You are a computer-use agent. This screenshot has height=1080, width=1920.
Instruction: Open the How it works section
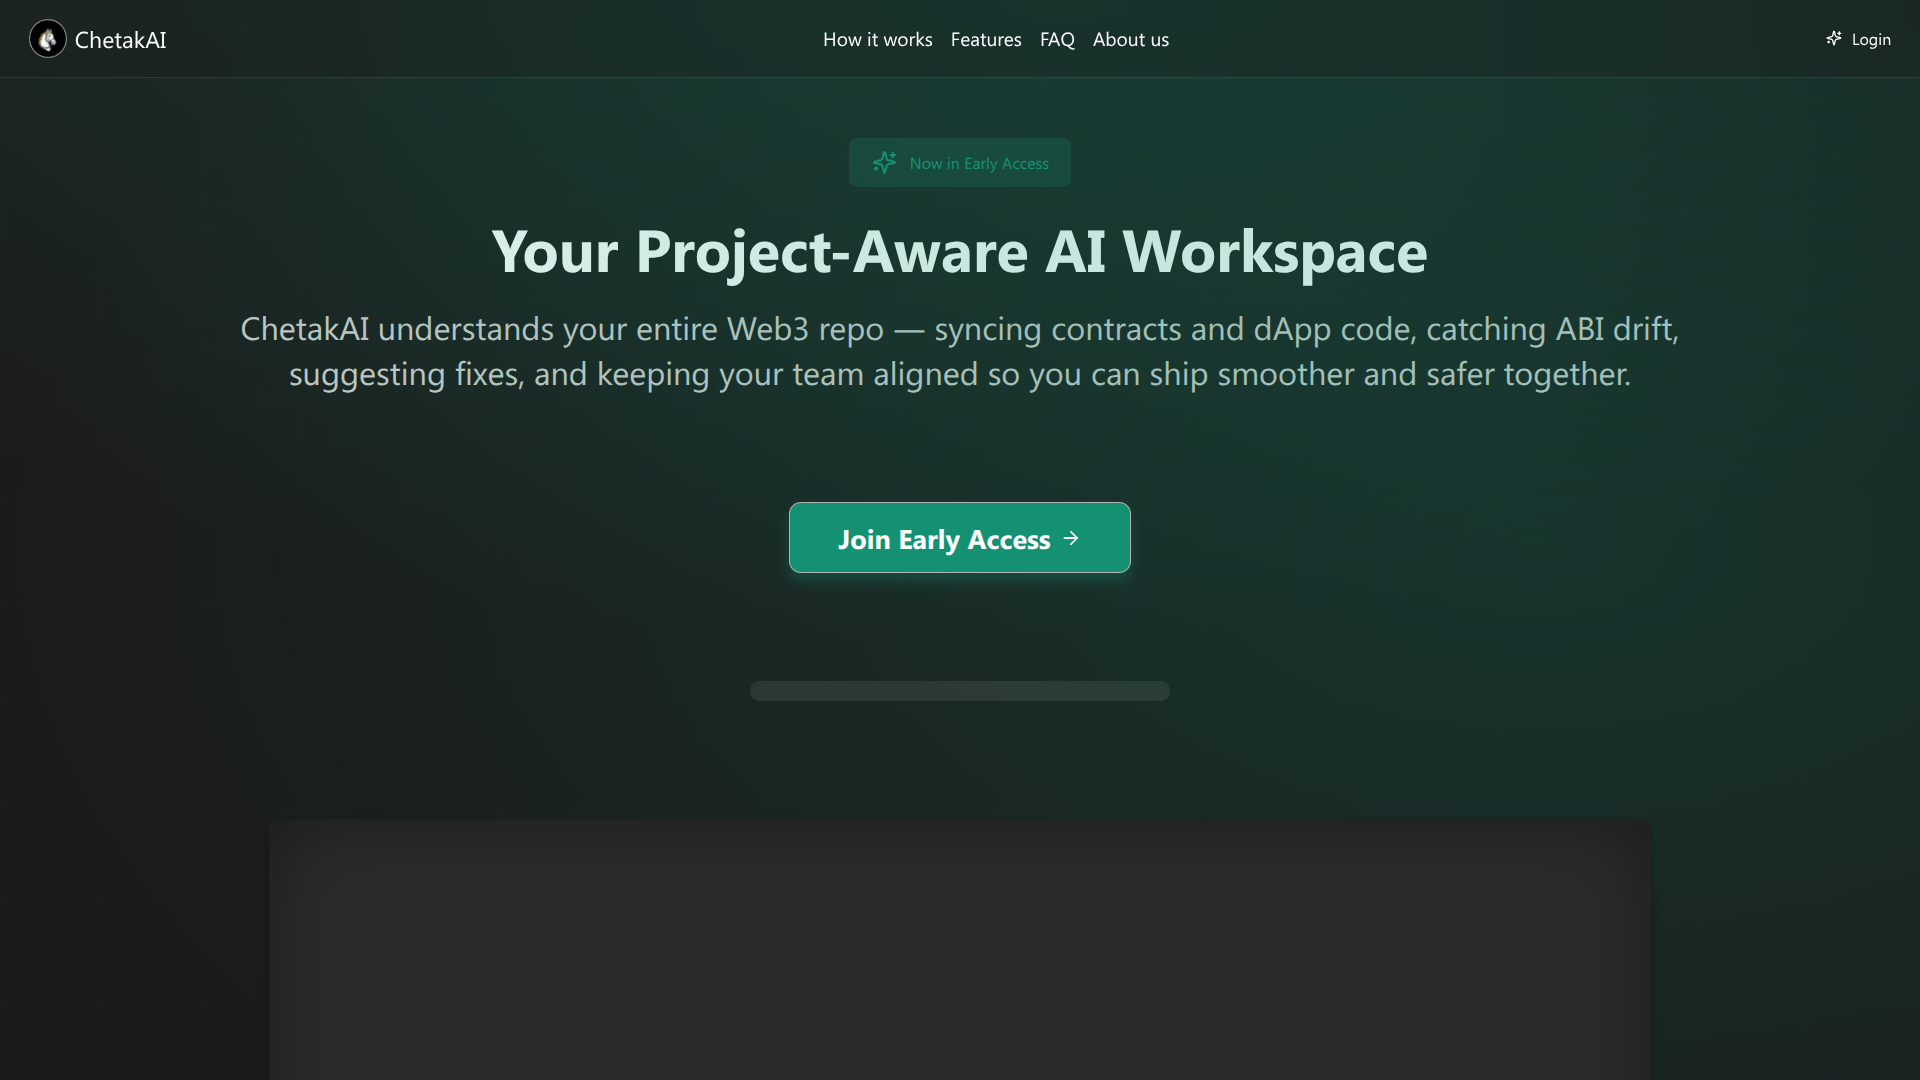pyautogui.click(x=877, y=40)
